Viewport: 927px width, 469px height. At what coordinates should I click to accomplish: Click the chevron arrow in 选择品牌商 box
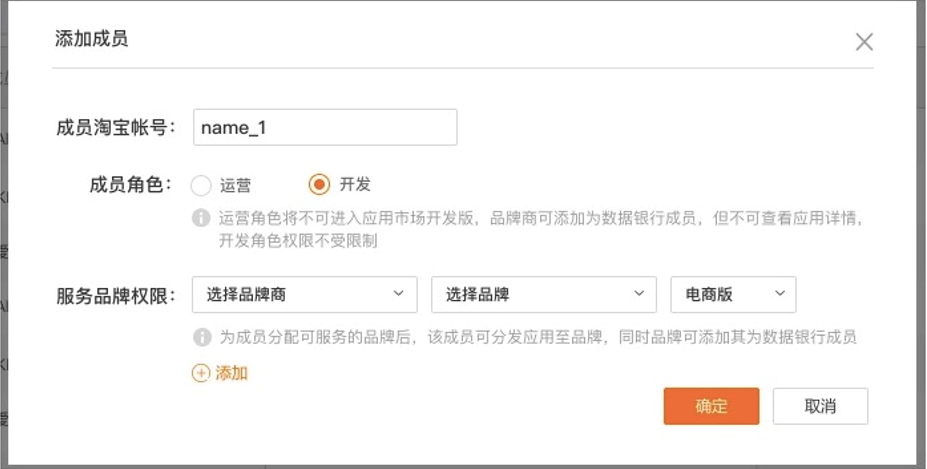tap(398, 294)
